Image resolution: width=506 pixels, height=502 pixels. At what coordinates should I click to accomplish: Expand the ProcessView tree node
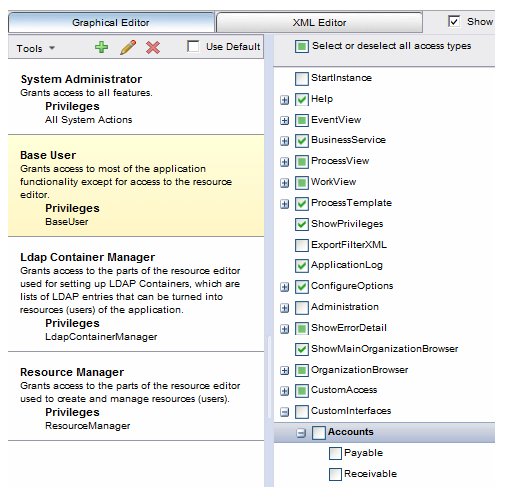(x=284, y=162)
